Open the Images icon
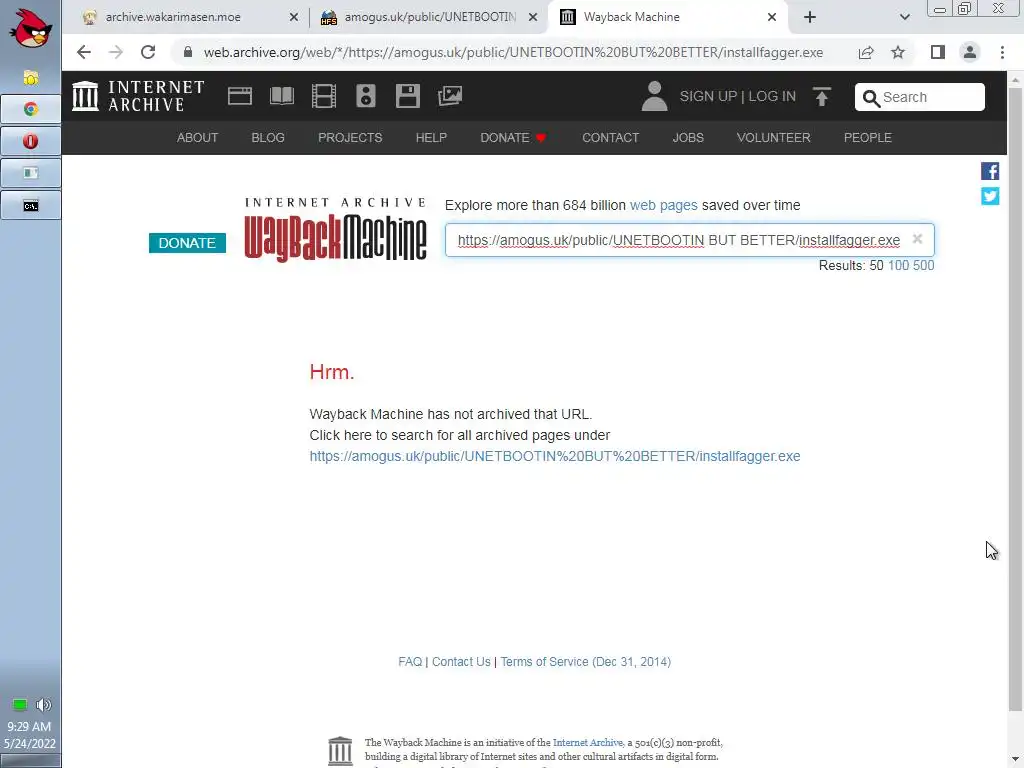1024x768 pixels. coord(450,96)
